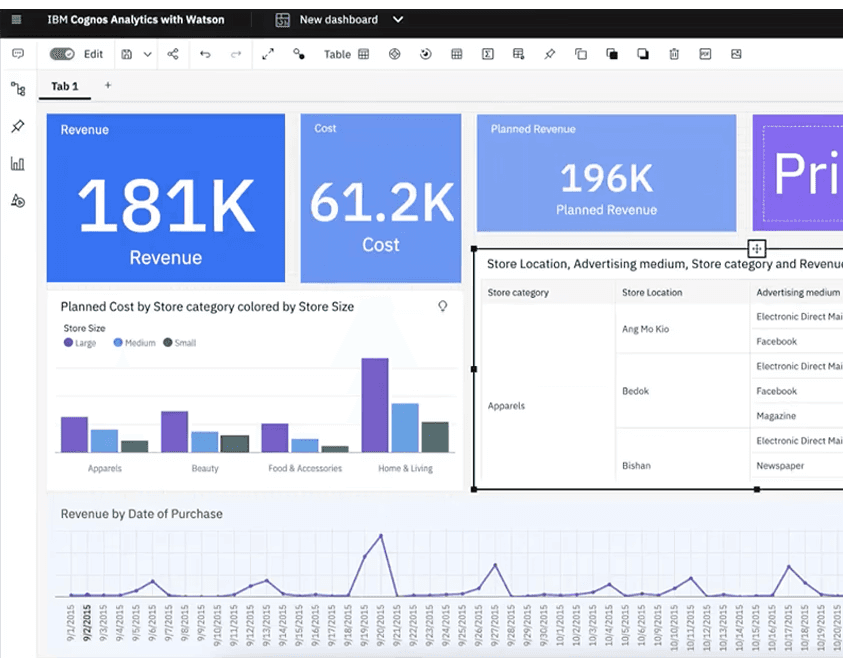This screenshot has height=659, width=843.
Task: Open the insights lightbulb on bar chart
Action: 442,306
